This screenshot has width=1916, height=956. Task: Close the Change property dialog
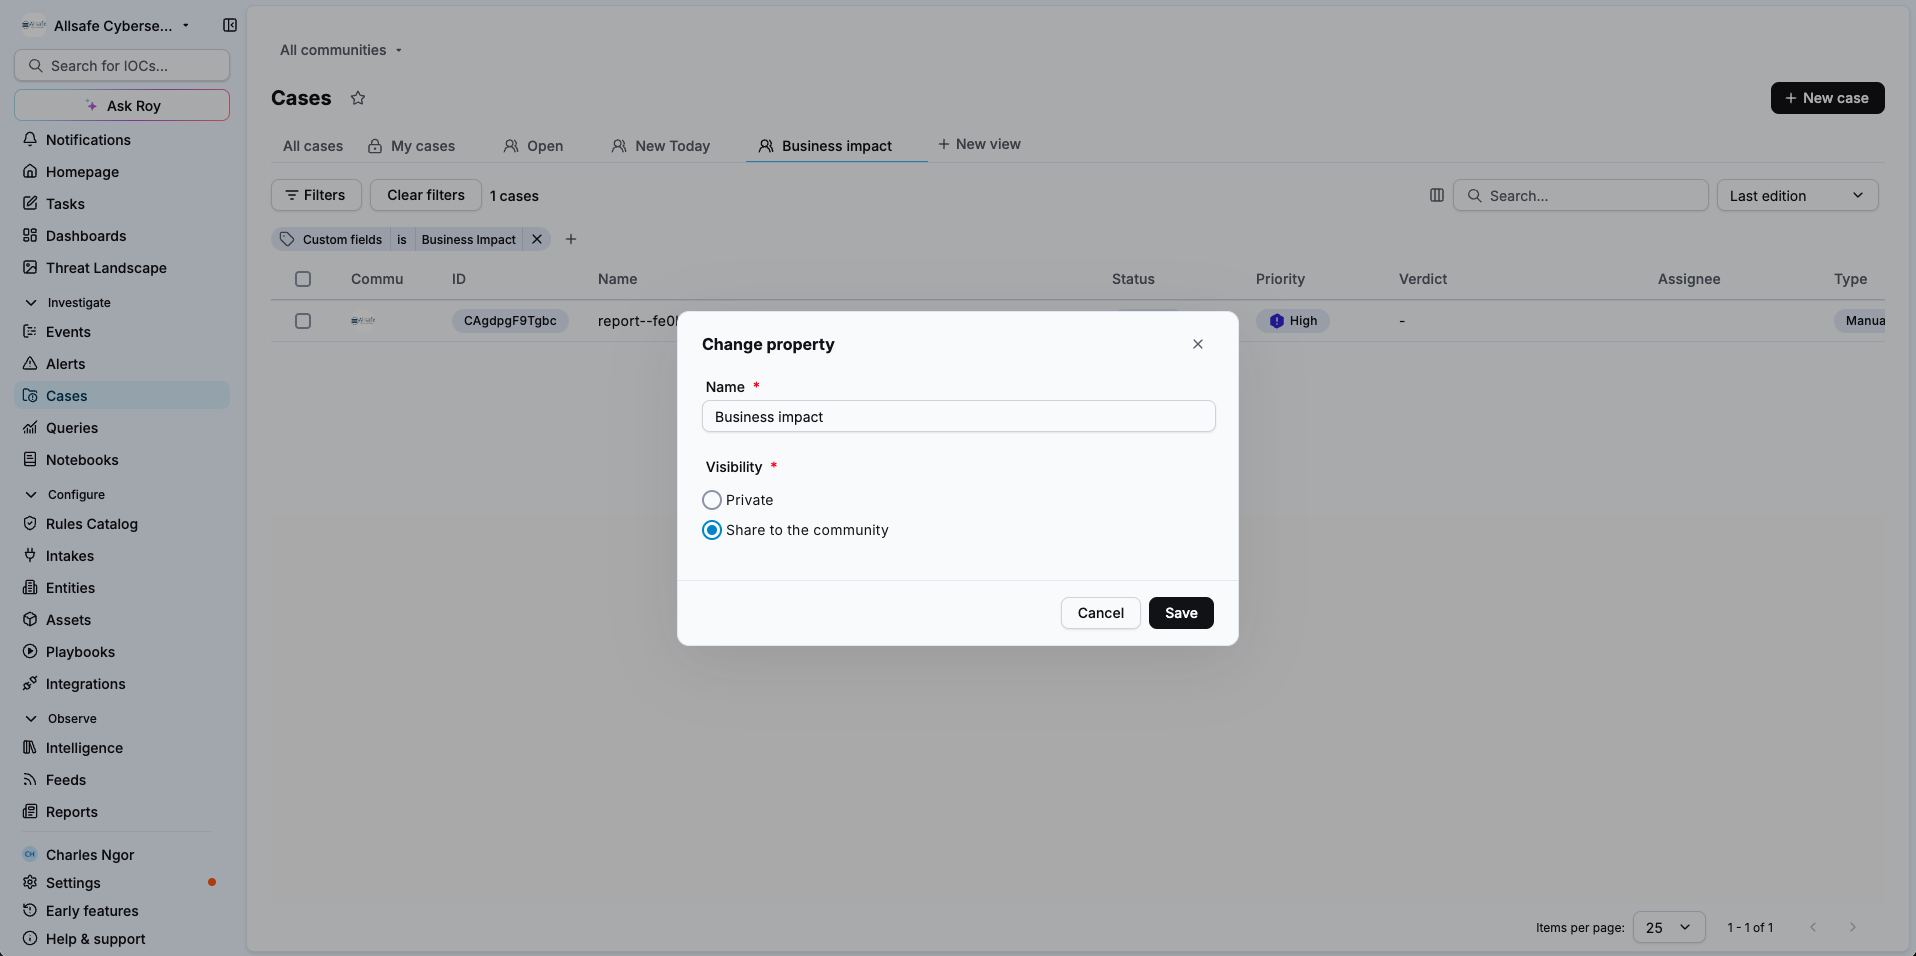[1198, 344]
